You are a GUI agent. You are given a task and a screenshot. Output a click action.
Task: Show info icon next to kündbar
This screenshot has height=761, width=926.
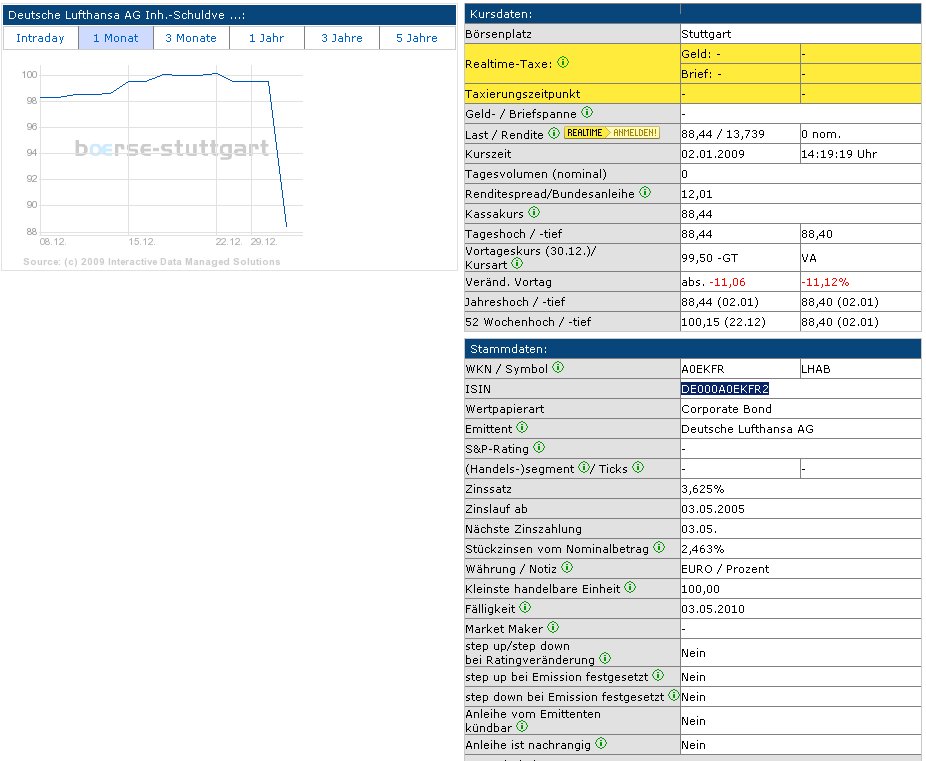click(x=522, y=726)
